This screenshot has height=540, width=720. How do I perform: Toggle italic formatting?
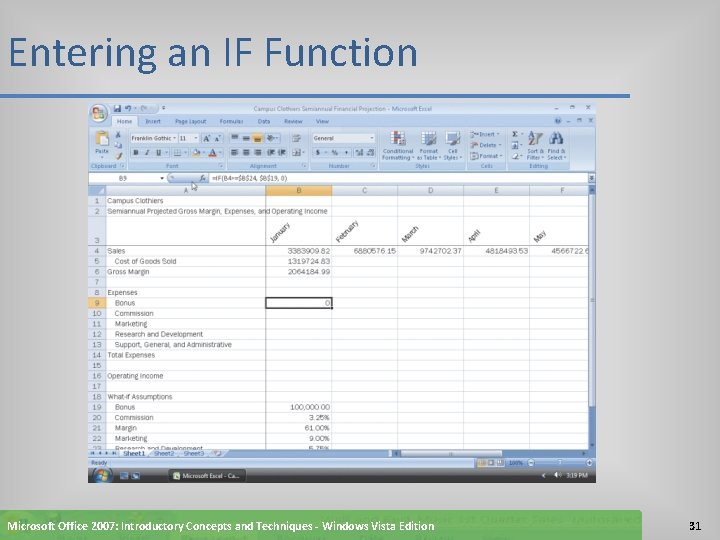click(x=147, y=152)
